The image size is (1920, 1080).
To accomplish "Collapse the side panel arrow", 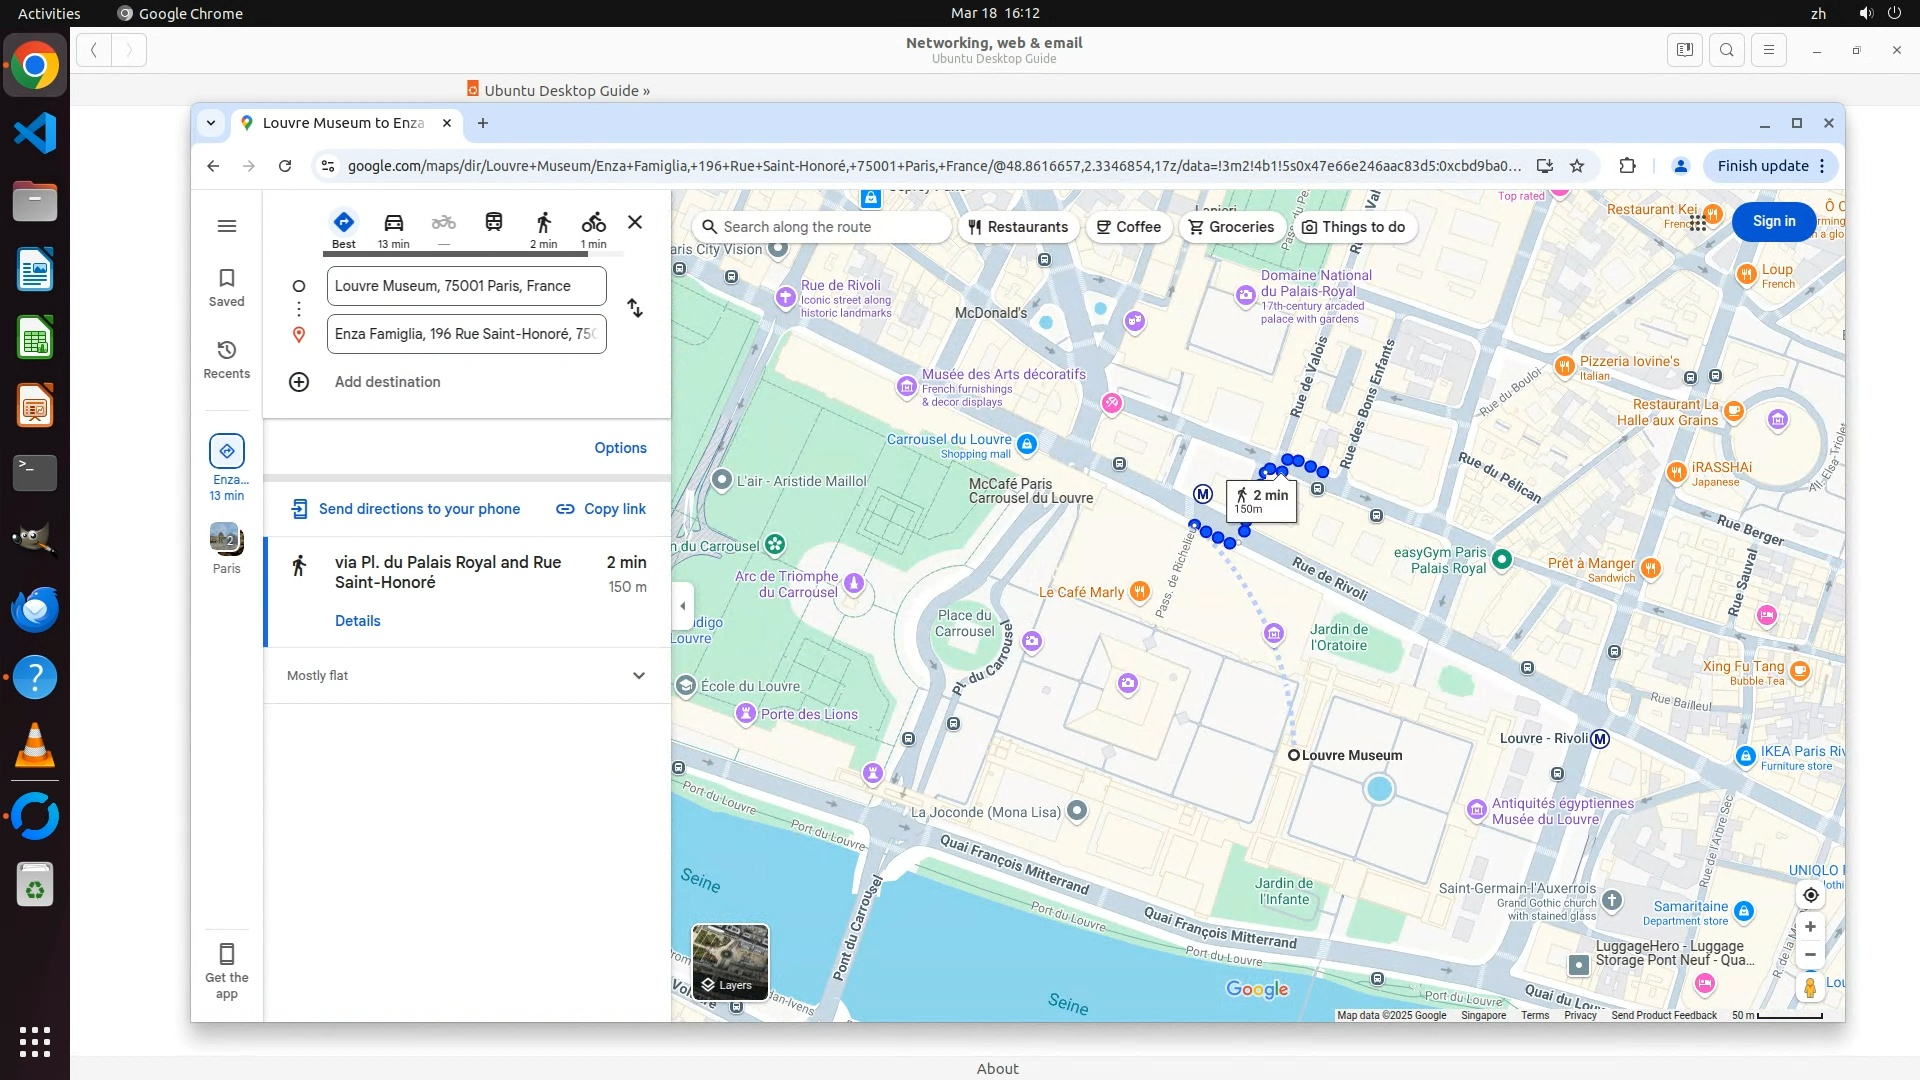I will click(x=683, y=606).
